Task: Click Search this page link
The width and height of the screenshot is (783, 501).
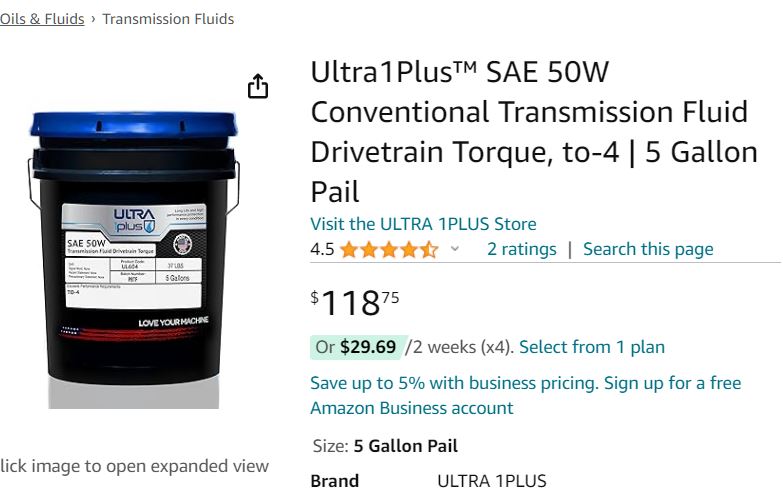Action: tap(648, 249)
